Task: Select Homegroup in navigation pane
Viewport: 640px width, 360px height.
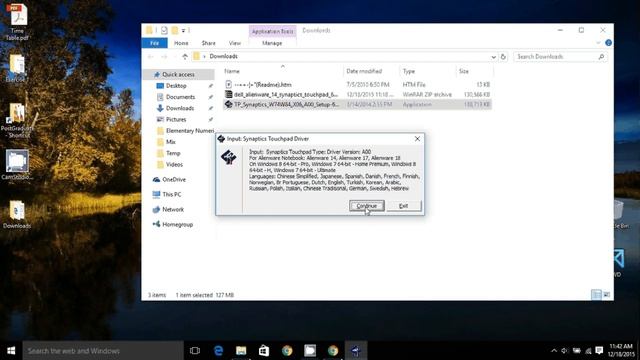Action: (x=177, y=224)
